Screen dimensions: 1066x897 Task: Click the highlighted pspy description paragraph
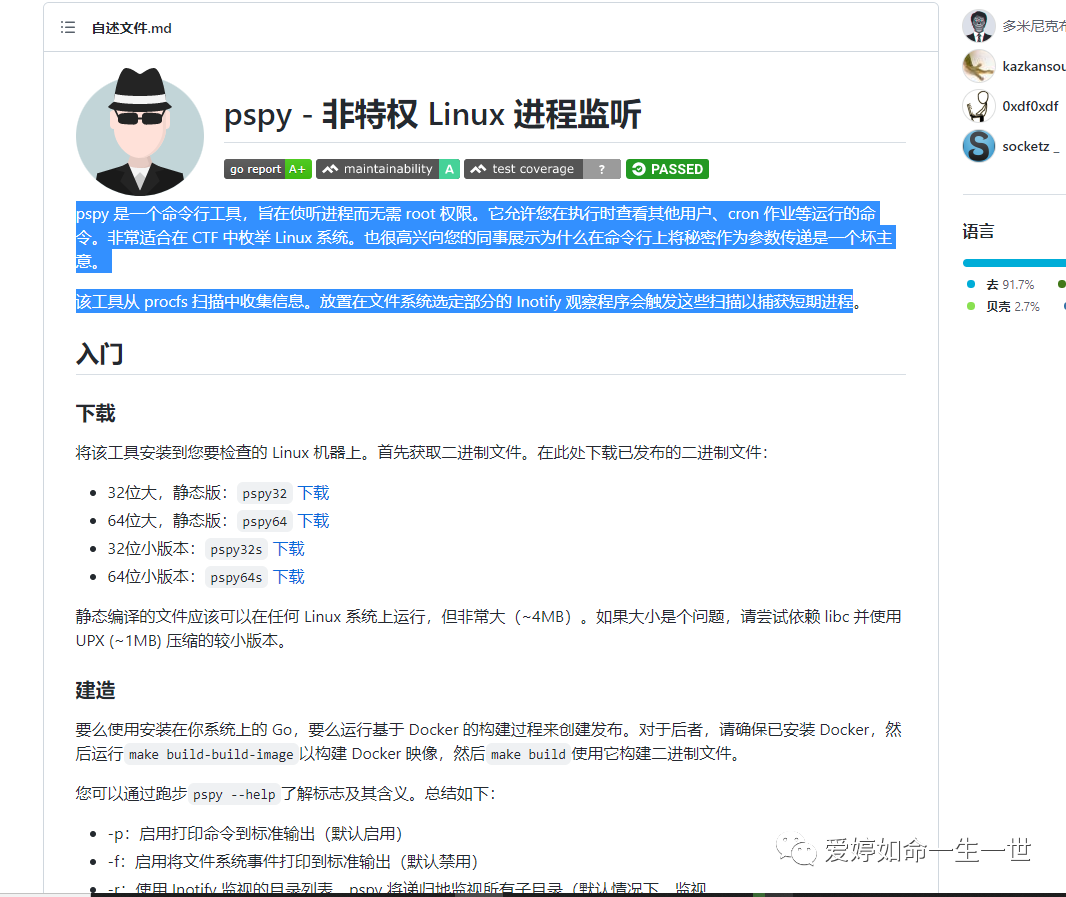pos(485,237)
